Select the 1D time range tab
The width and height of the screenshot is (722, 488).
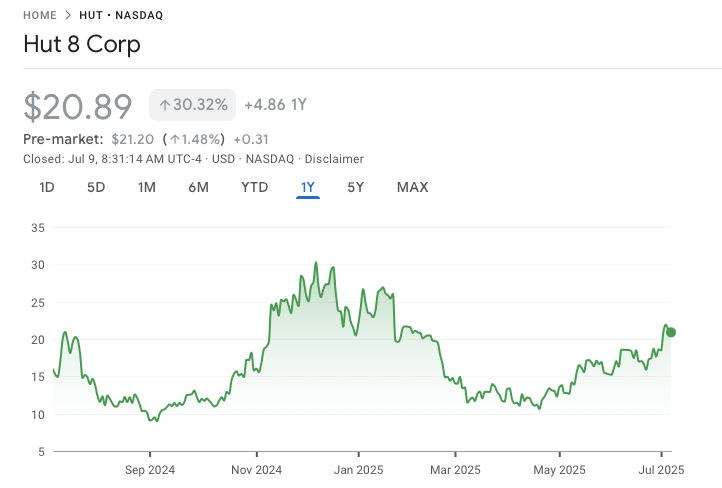click(x=47, y=187)
